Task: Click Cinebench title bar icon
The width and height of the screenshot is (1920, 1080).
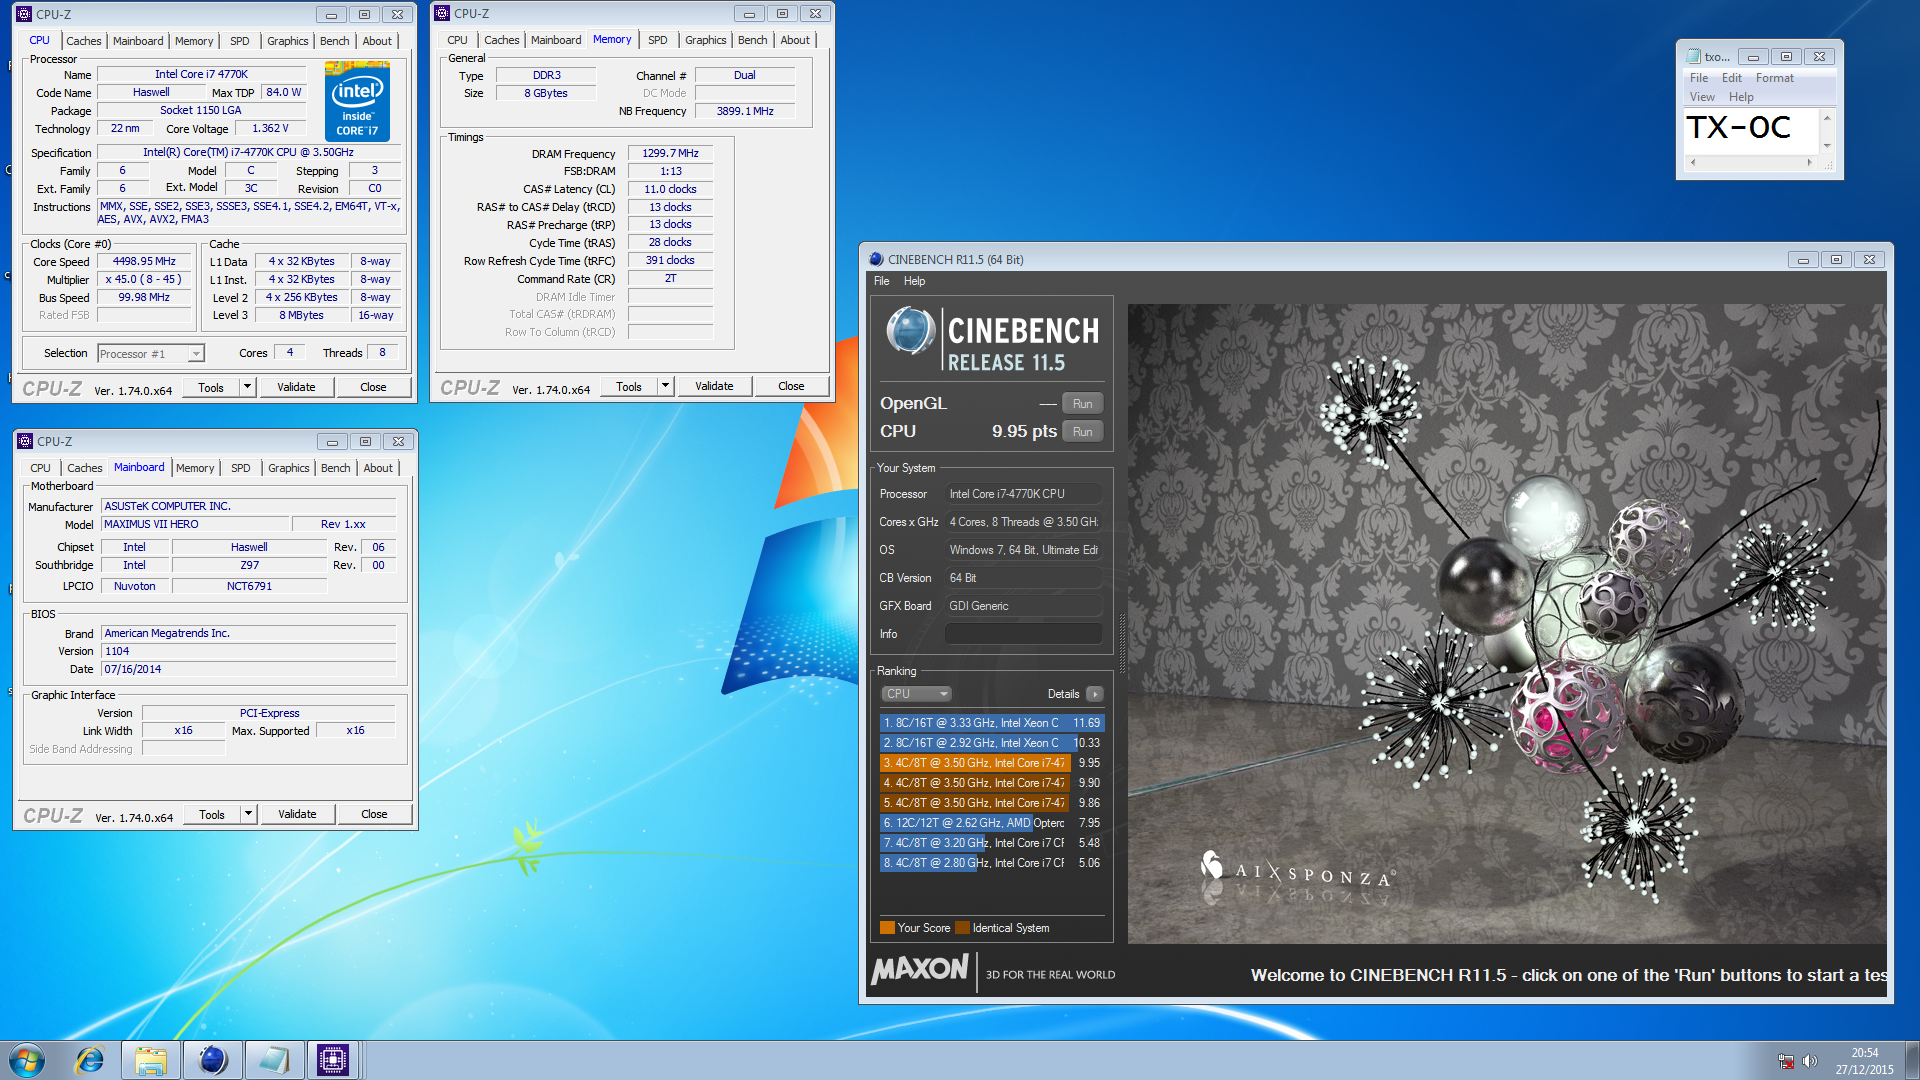Action: click(x=876, y=259)
